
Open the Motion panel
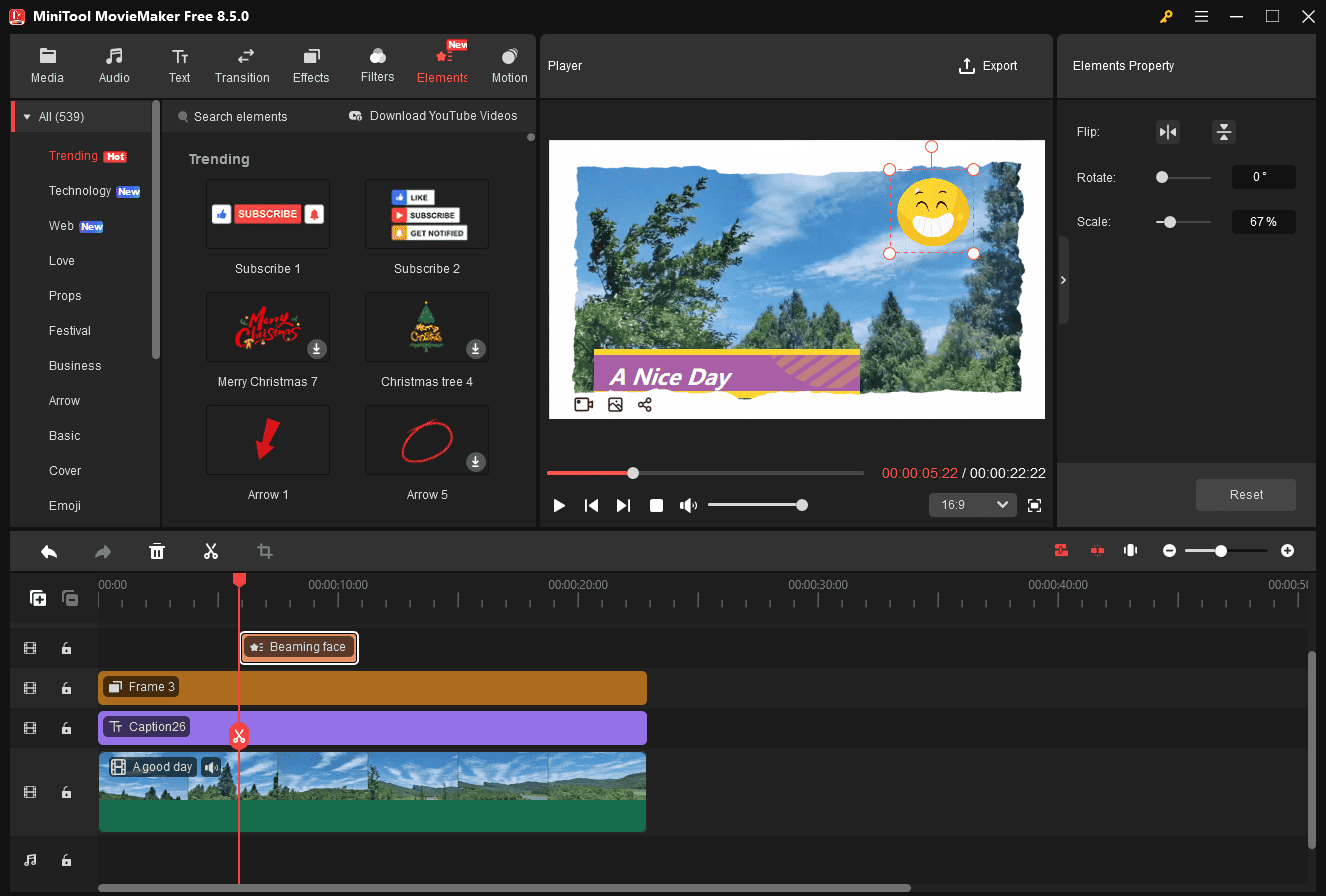[x=509, y=65]
